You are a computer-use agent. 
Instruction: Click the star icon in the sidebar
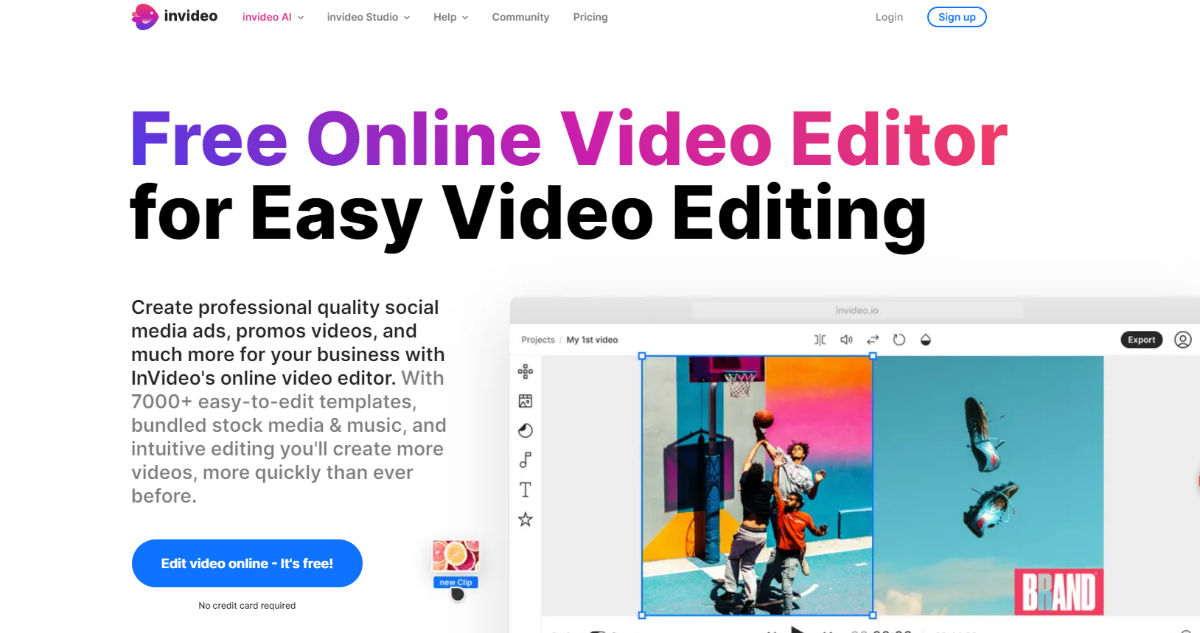[525, 519]
